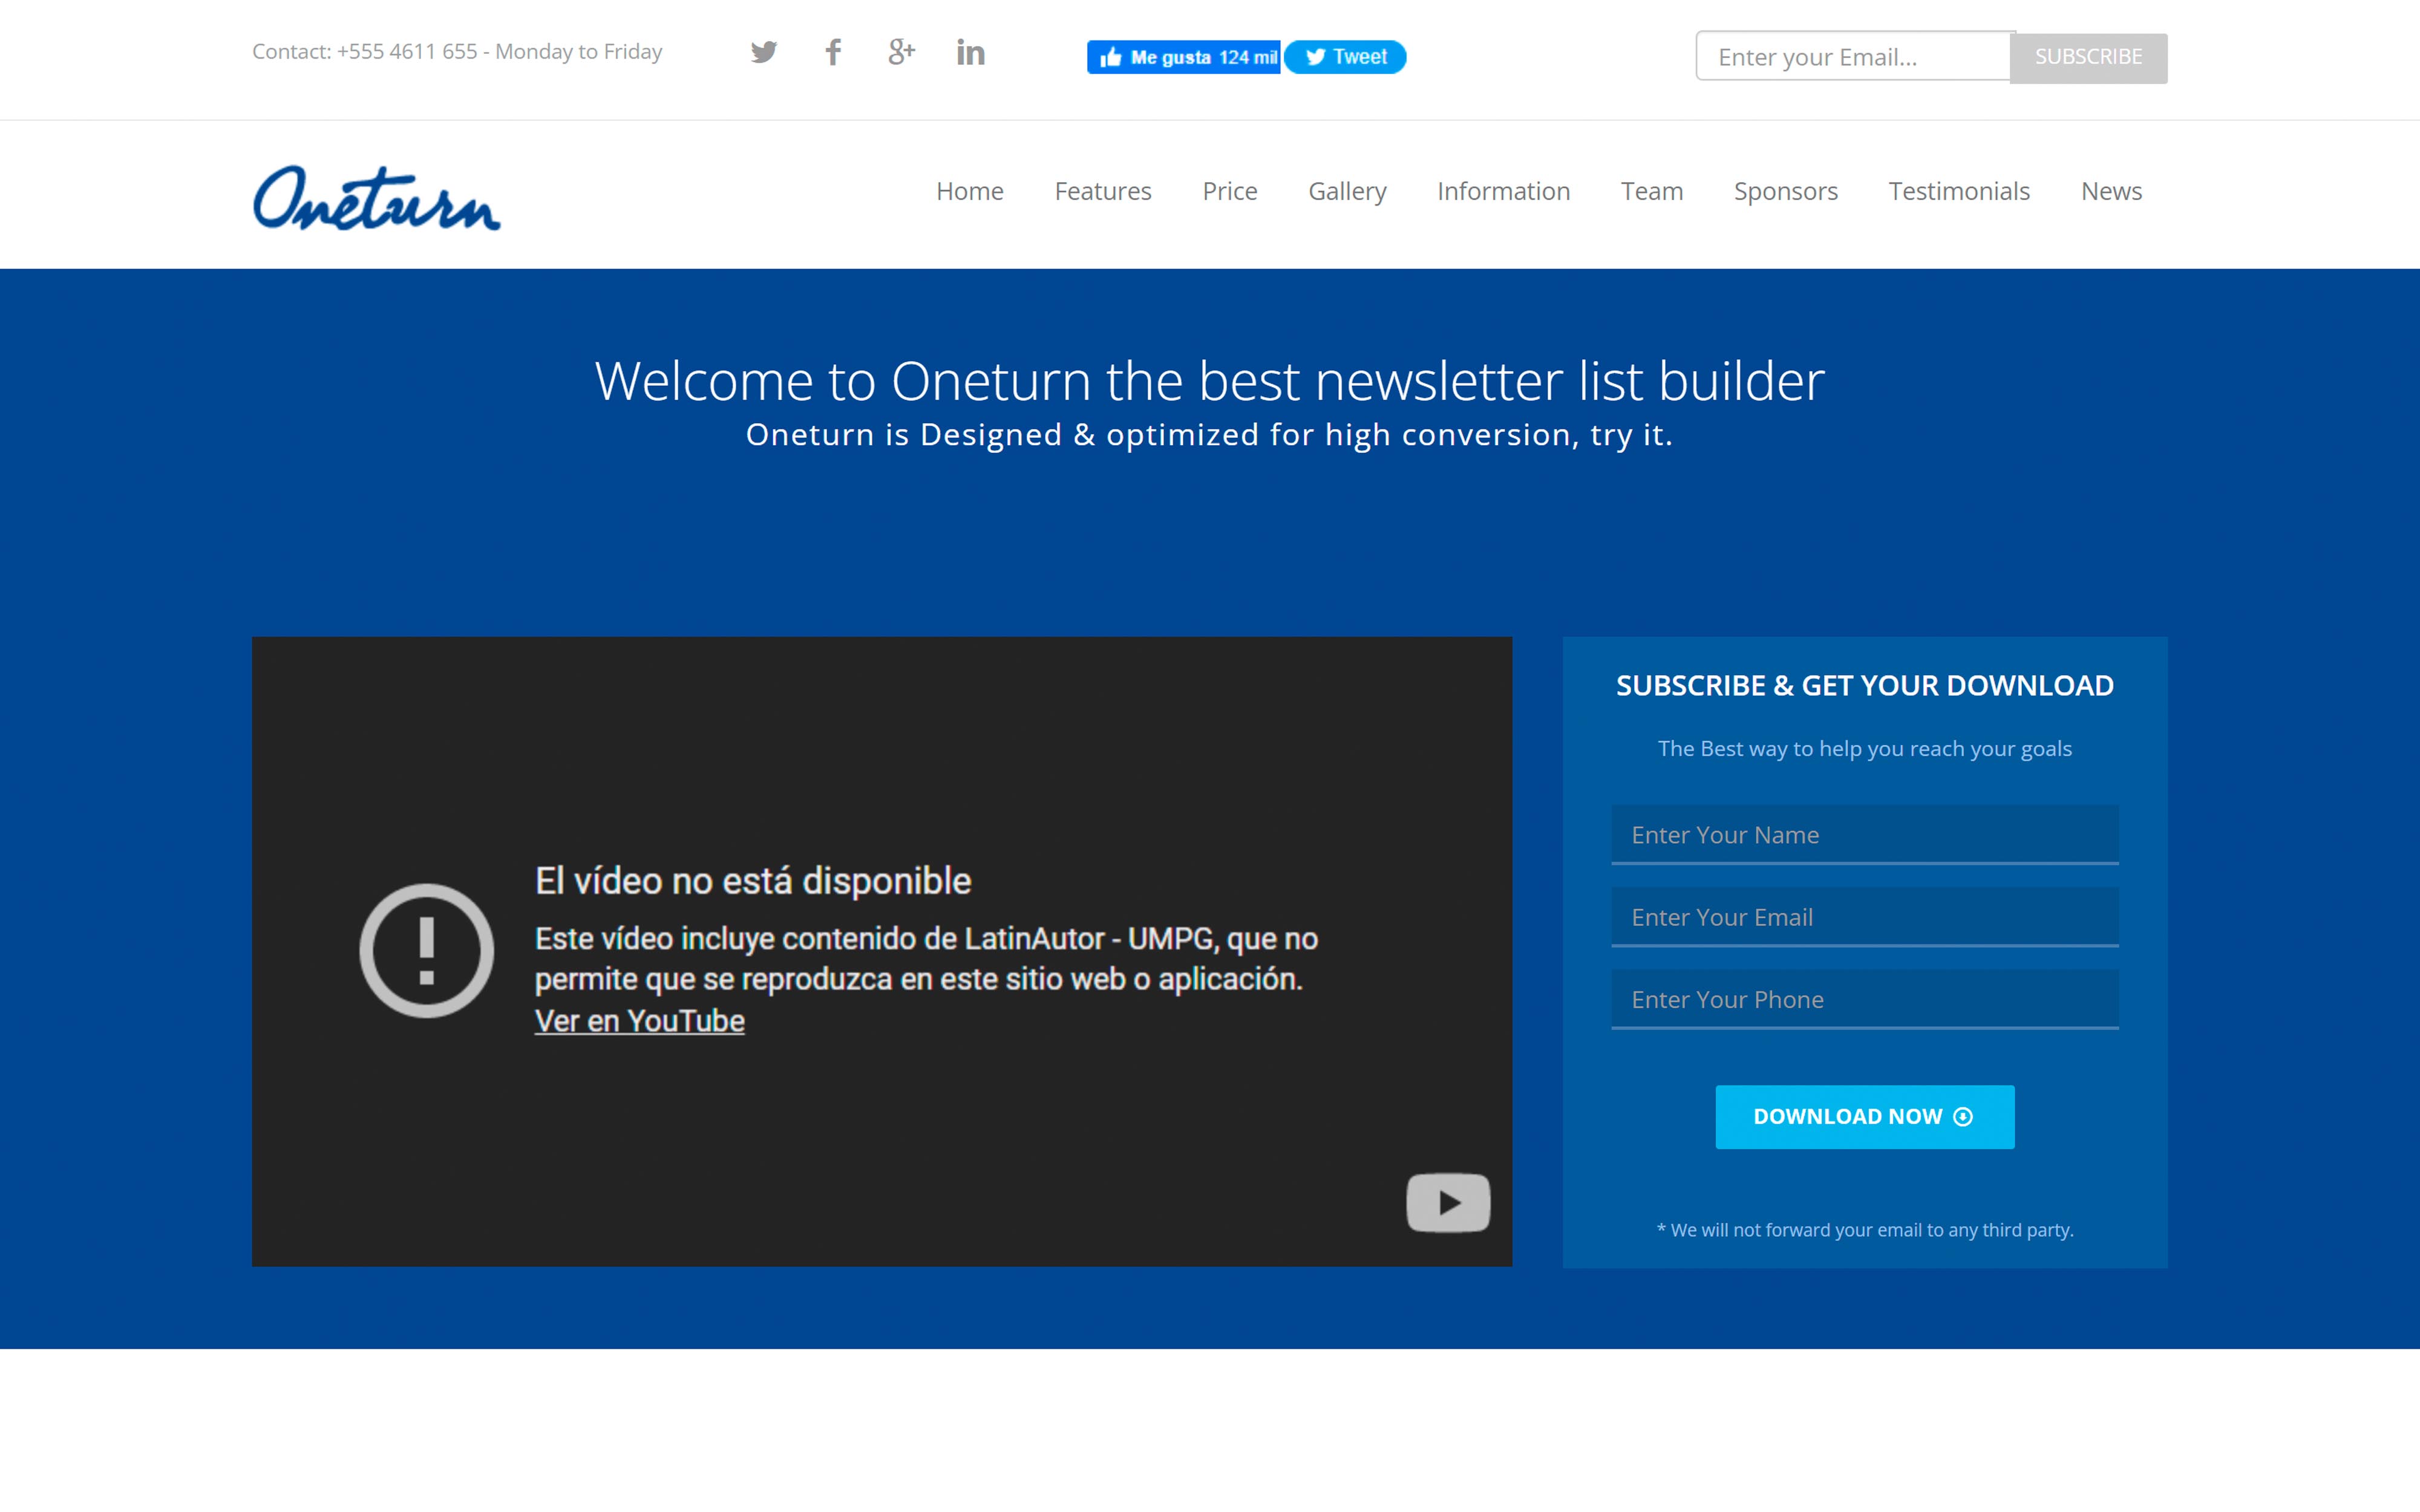Open the Gallery menu item
Image resolution: width=2420 pixels, height=1512 pixels.
1347,191
